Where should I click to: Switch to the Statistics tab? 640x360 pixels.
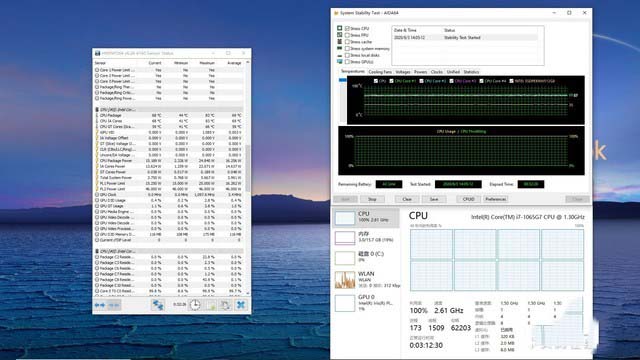pos(471,72)
